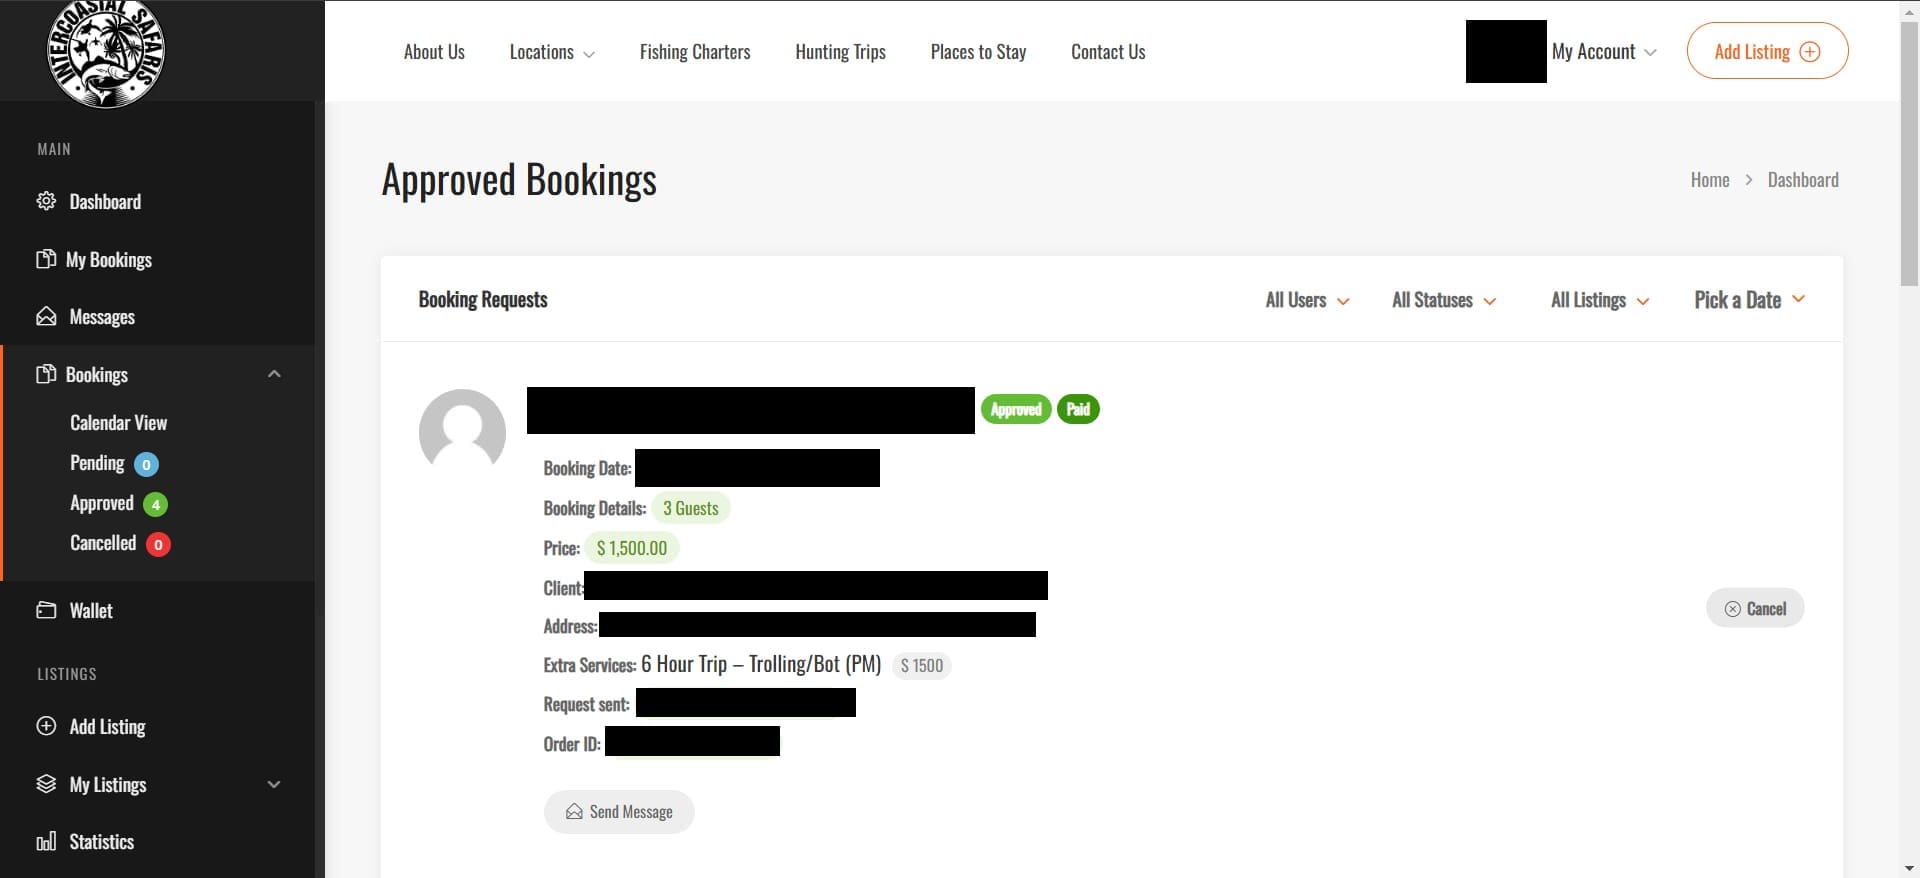The height and width of the screenshot is (878, 1920).
Task: Select Calendar View under Bookings
Action: click(119, 423)
